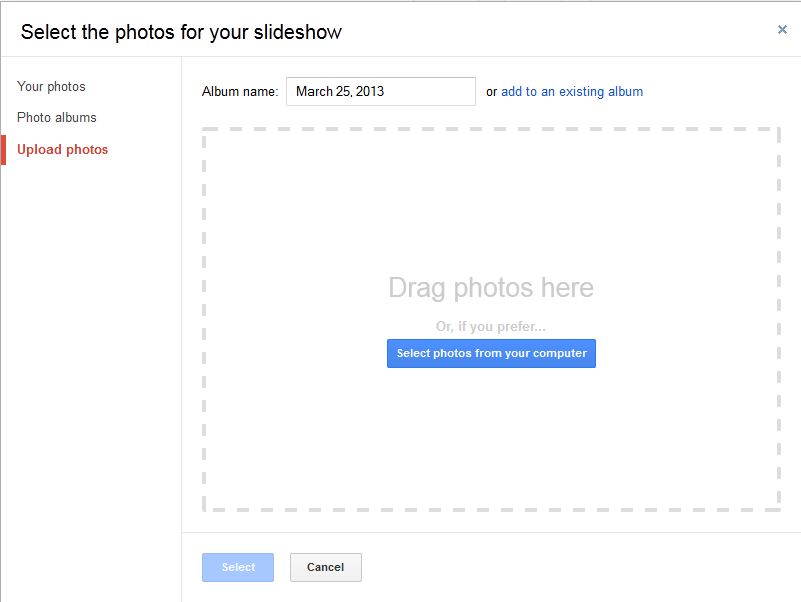Cancel the photo selection dialog
The width and height of the screenshot is (801, 602).
click(x=325, y=567)
